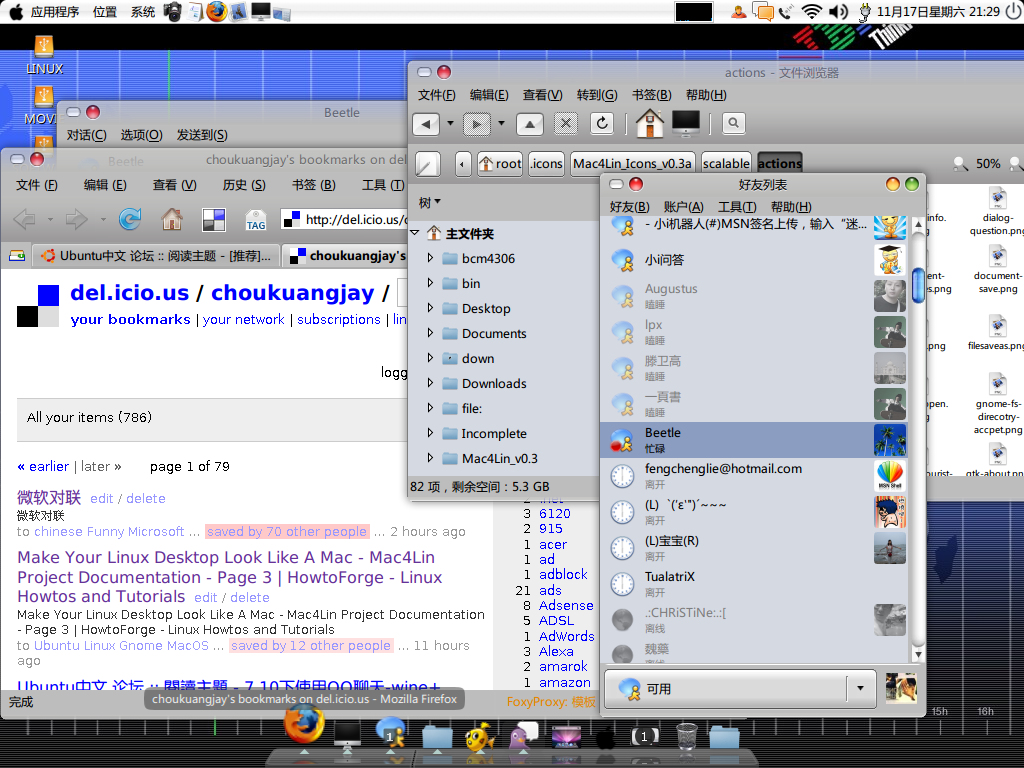1024x768 pixels.
Task: Click the file browser Back arrow button
Action: pos(426,123)
